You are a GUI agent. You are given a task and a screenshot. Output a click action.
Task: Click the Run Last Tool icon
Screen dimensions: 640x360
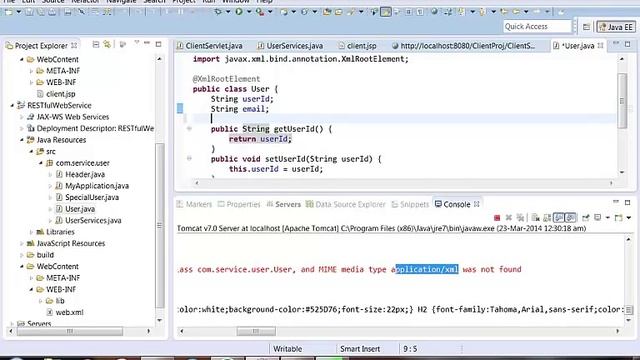click(260, 12)
